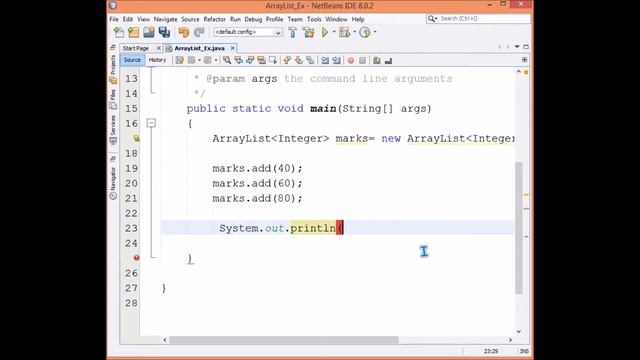Close the ArrayList_Ex.java tab
The width and height of the screenshot is (640, 360).
[233, 48]
